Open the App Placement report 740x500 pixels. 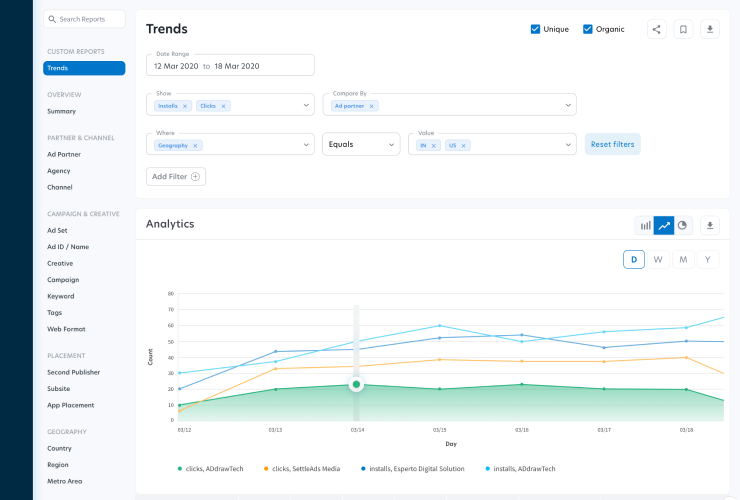tap(71, 406)
